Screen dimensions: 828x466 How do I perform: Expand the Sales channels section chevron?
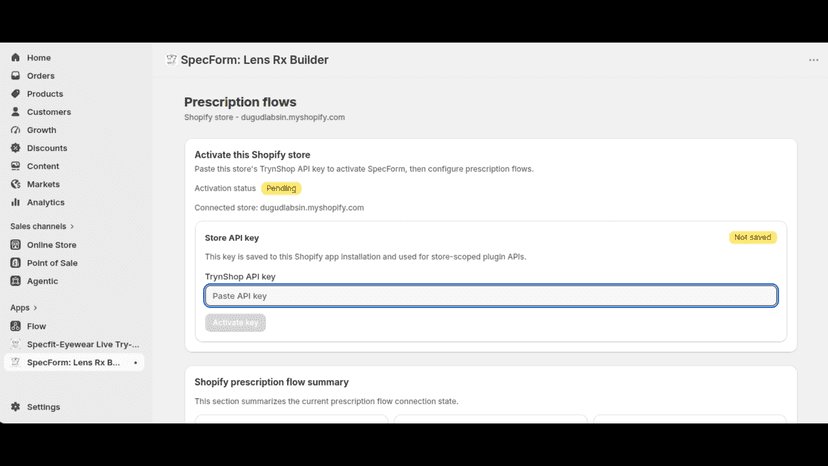click(72, 227)
